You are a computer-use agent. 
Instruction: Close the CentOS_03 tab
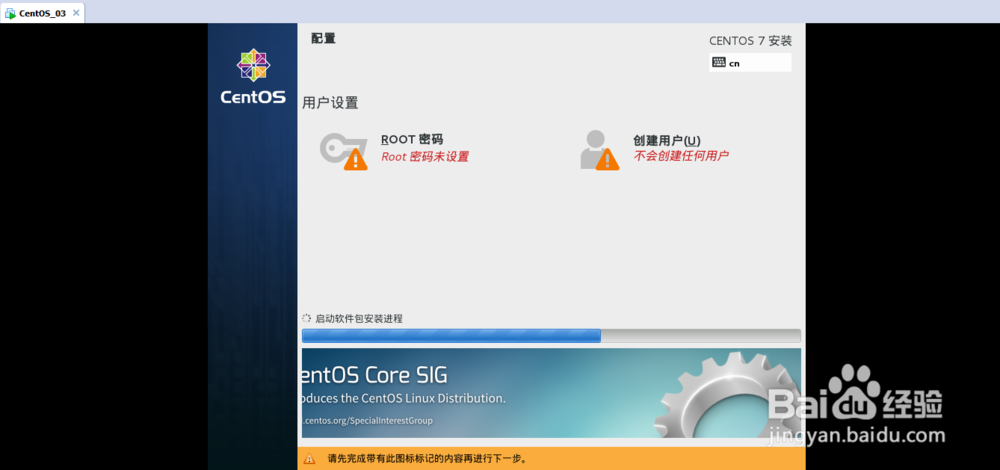[77, 13]
